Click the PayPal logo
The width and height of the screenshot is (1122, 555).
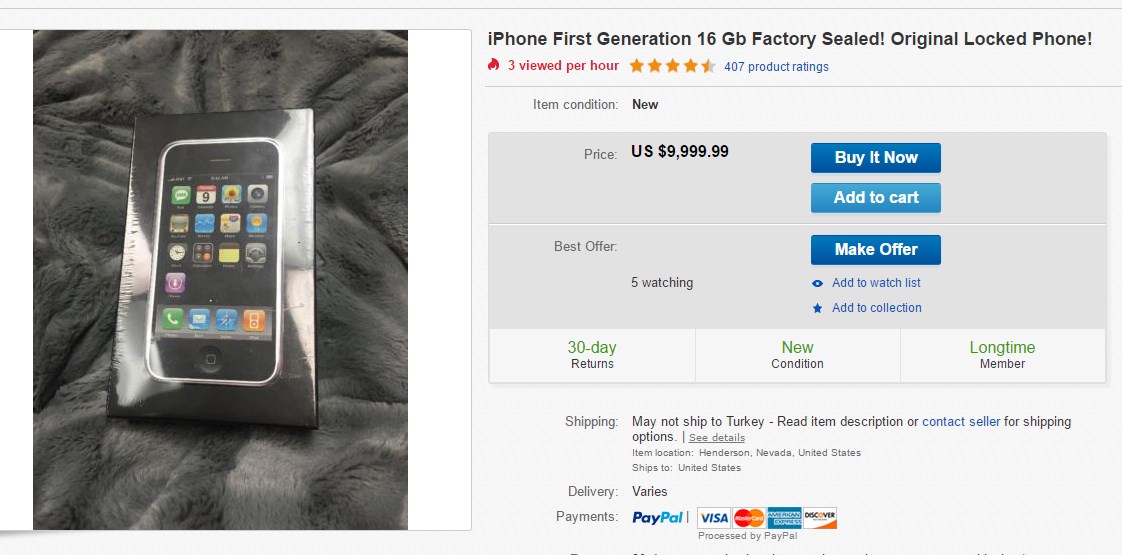(x=658, y=517)
